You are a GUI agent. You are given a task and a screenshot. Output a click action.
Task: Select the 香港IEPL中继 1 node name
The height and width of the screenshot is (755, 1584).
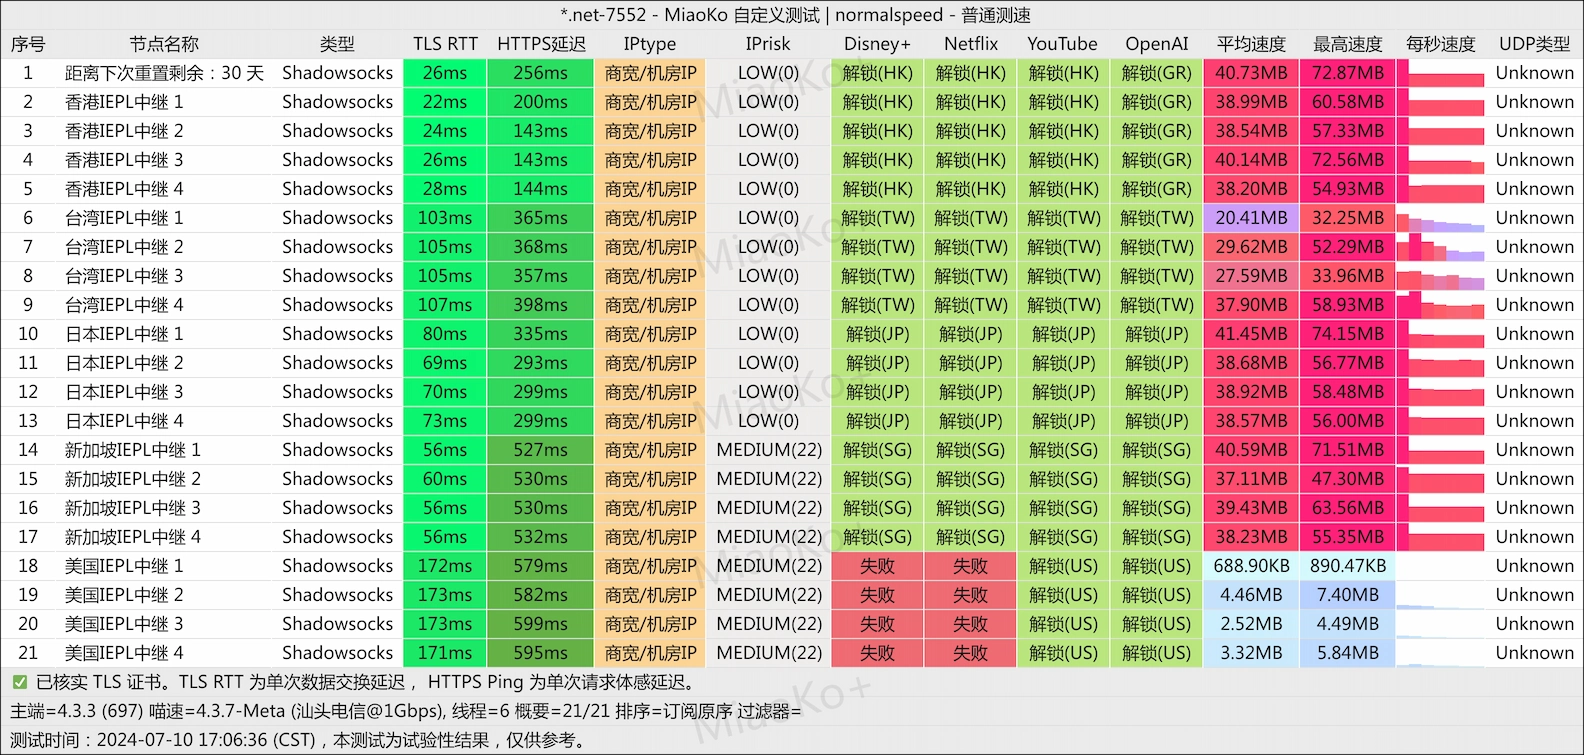124,102
